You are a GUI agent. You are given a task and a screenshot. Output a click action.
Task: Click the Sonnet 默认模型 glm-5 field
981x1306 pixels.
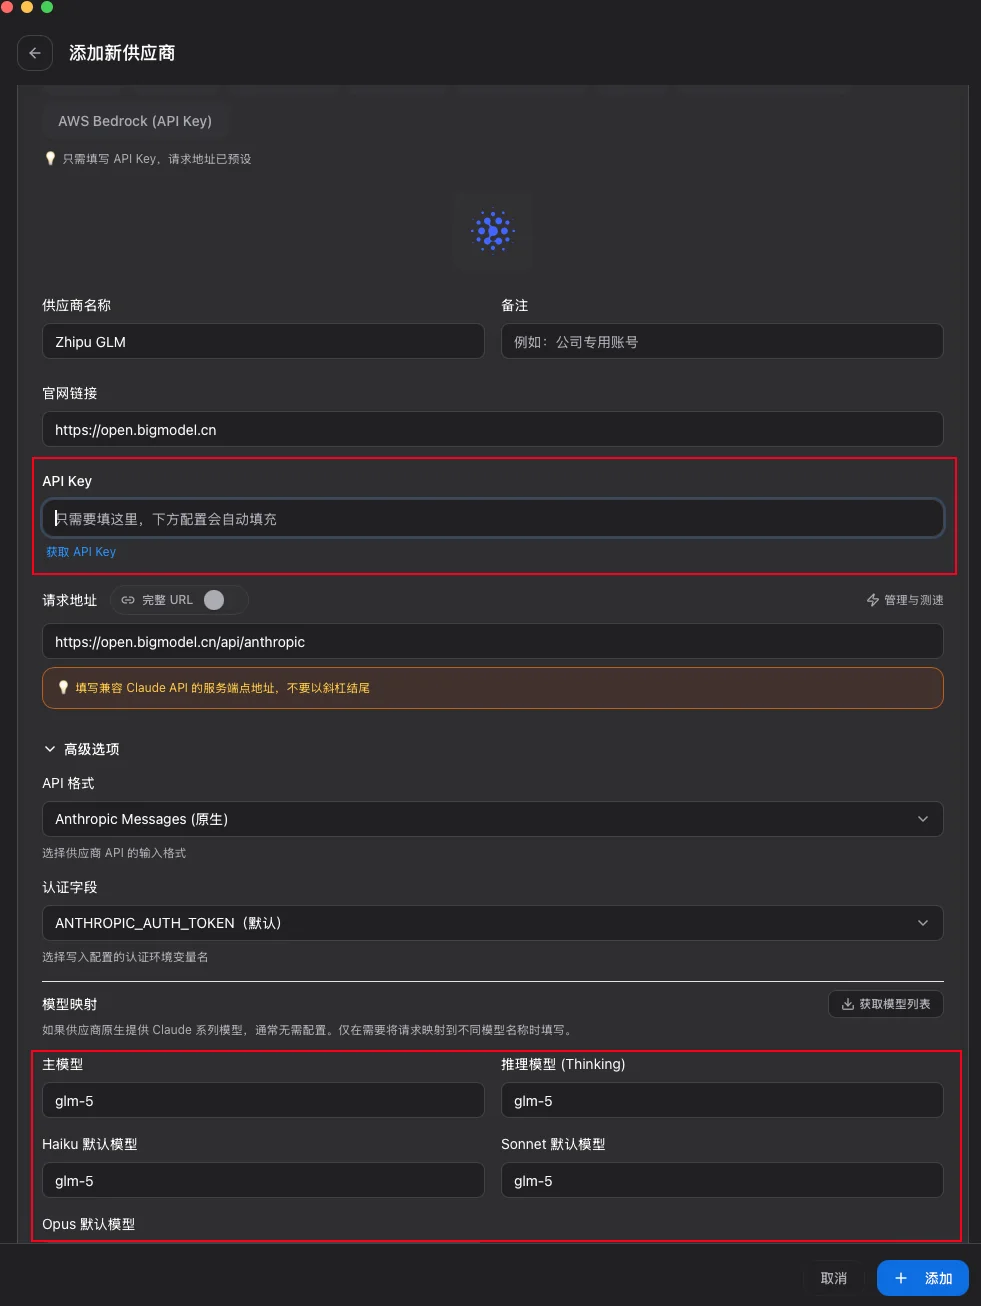721,1180
